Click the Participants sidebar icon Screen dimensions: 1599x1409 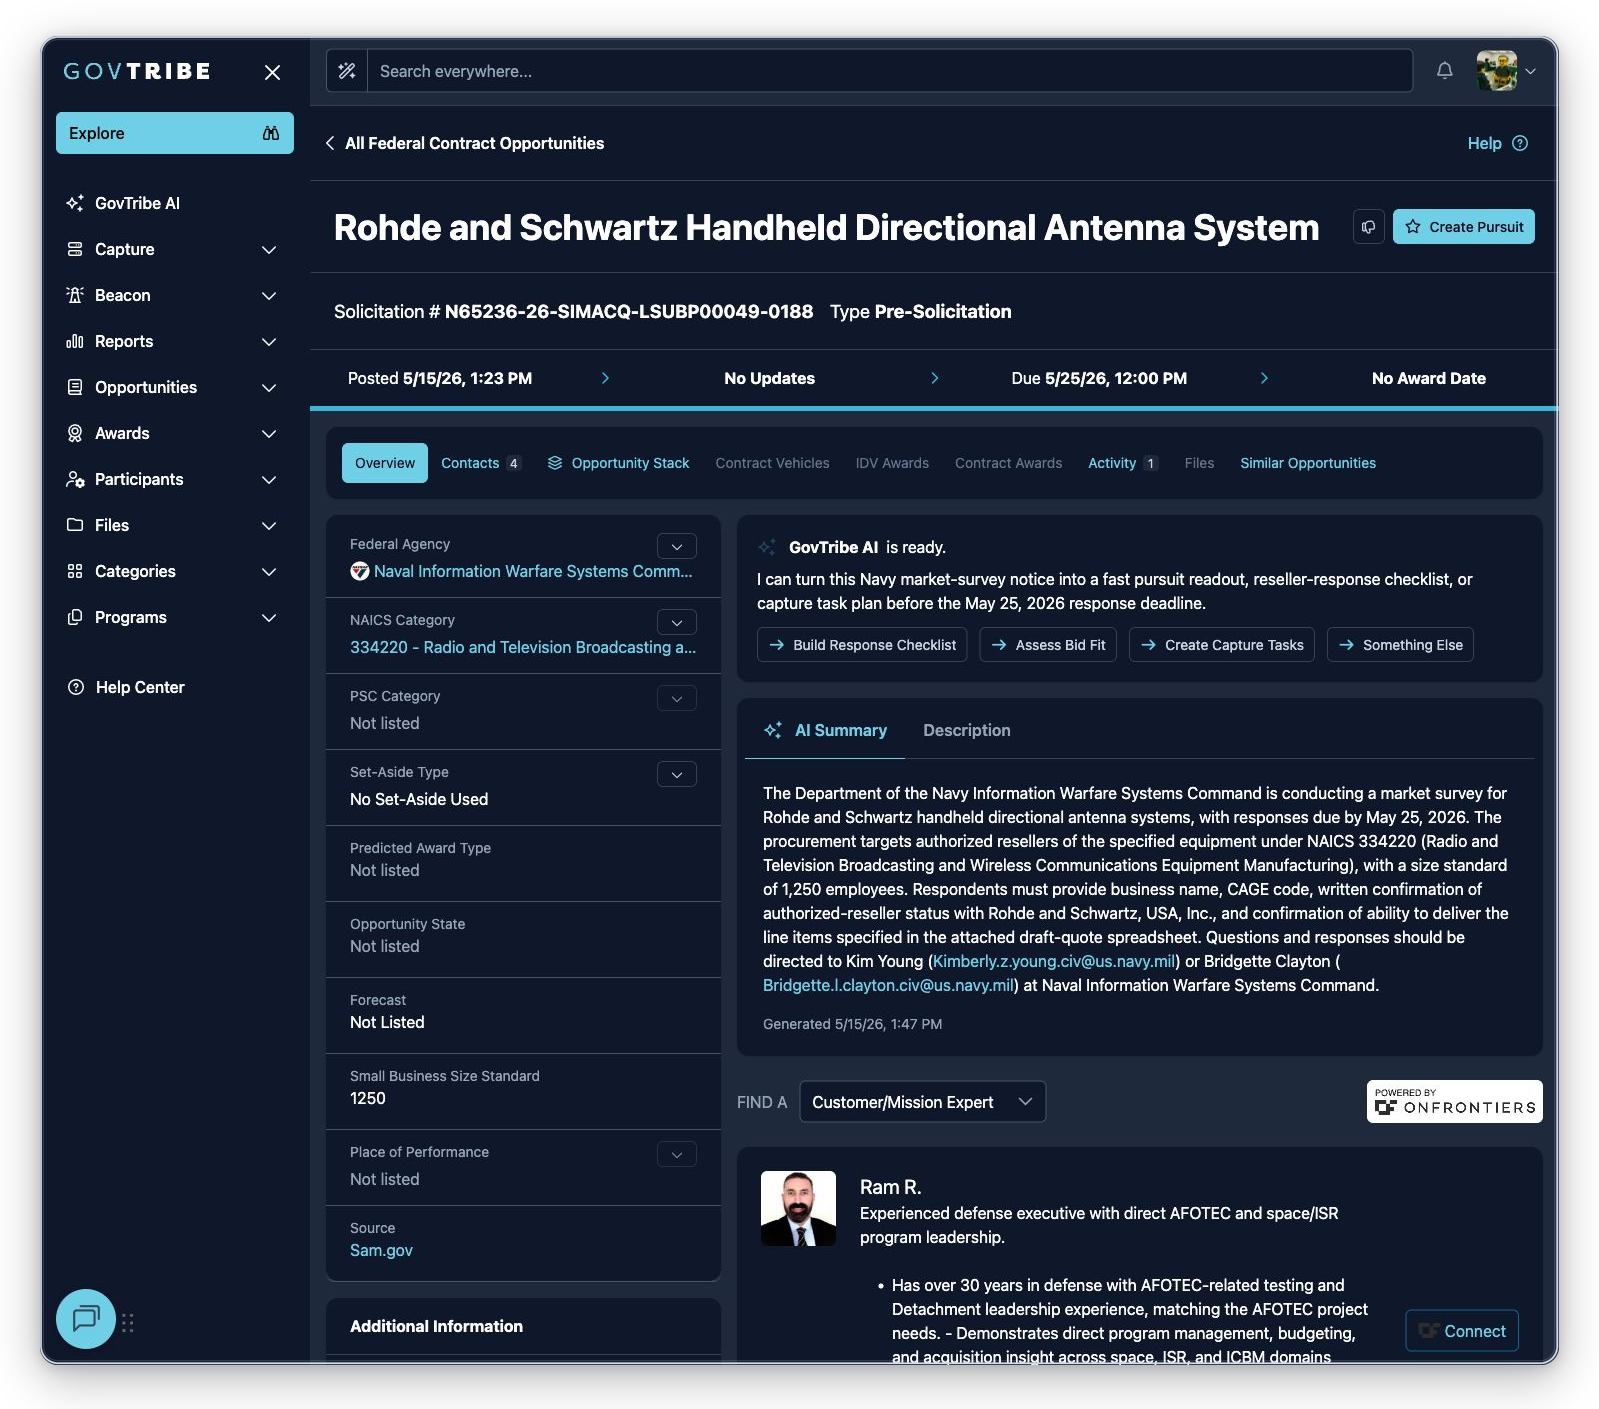click(x=75, y=479)
